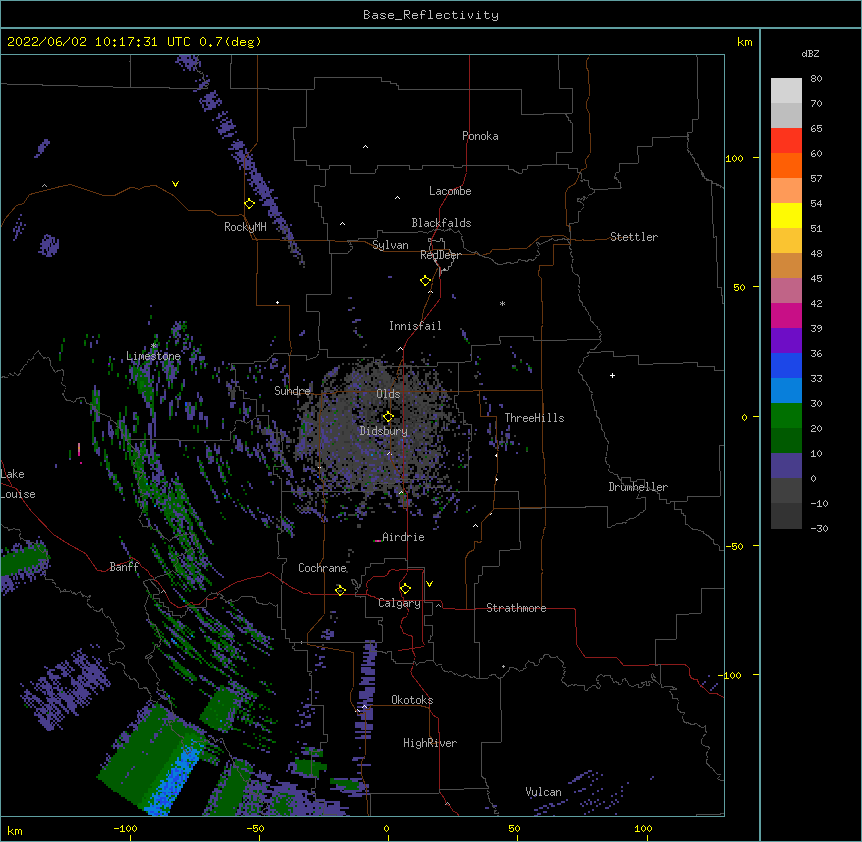This screenshot has width=862, height=842.
Task: Select the Airdrie label
Action: (403, 537)
